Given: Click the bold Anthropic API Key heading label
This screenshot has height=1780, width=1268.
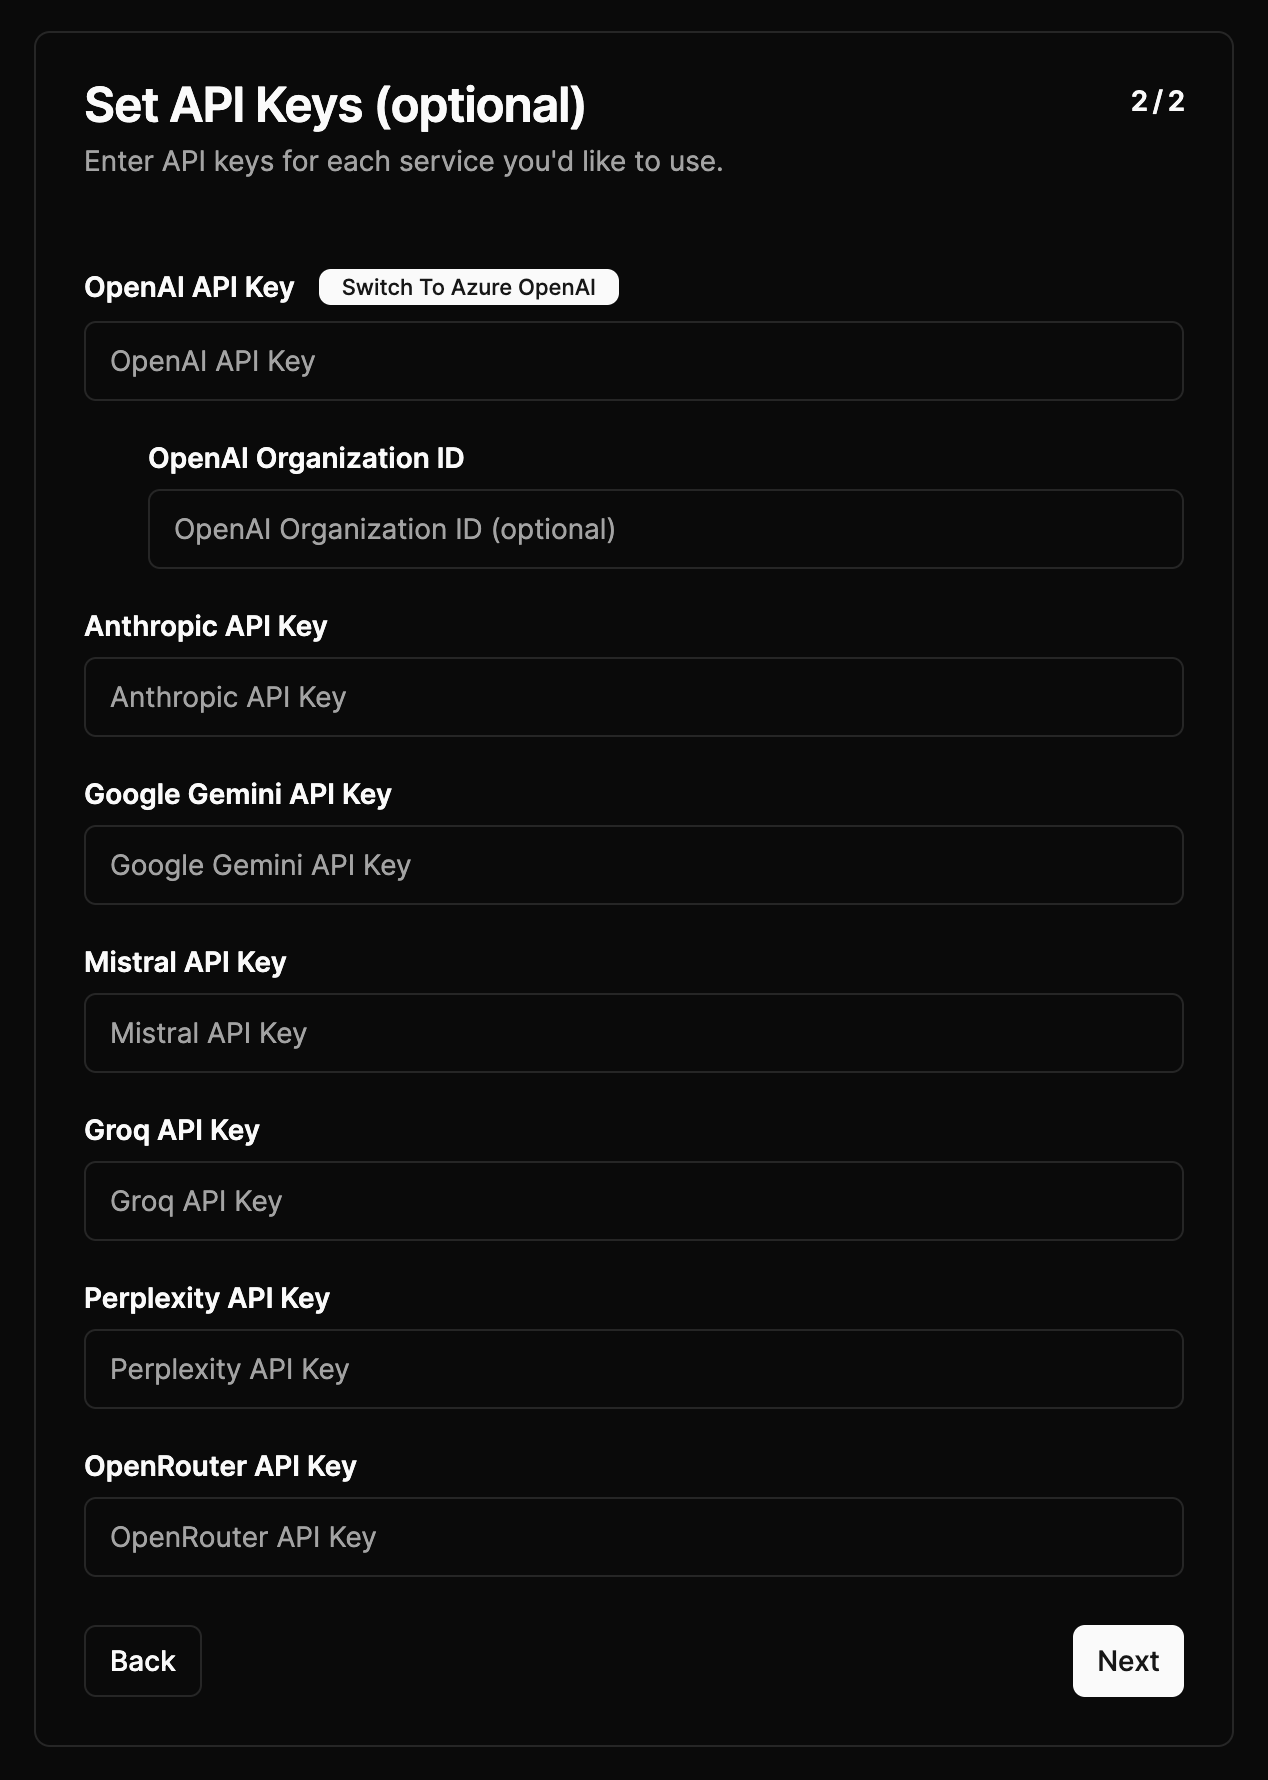Looking at the screenshot, I should pyautogui.click(x=205, y=626).
